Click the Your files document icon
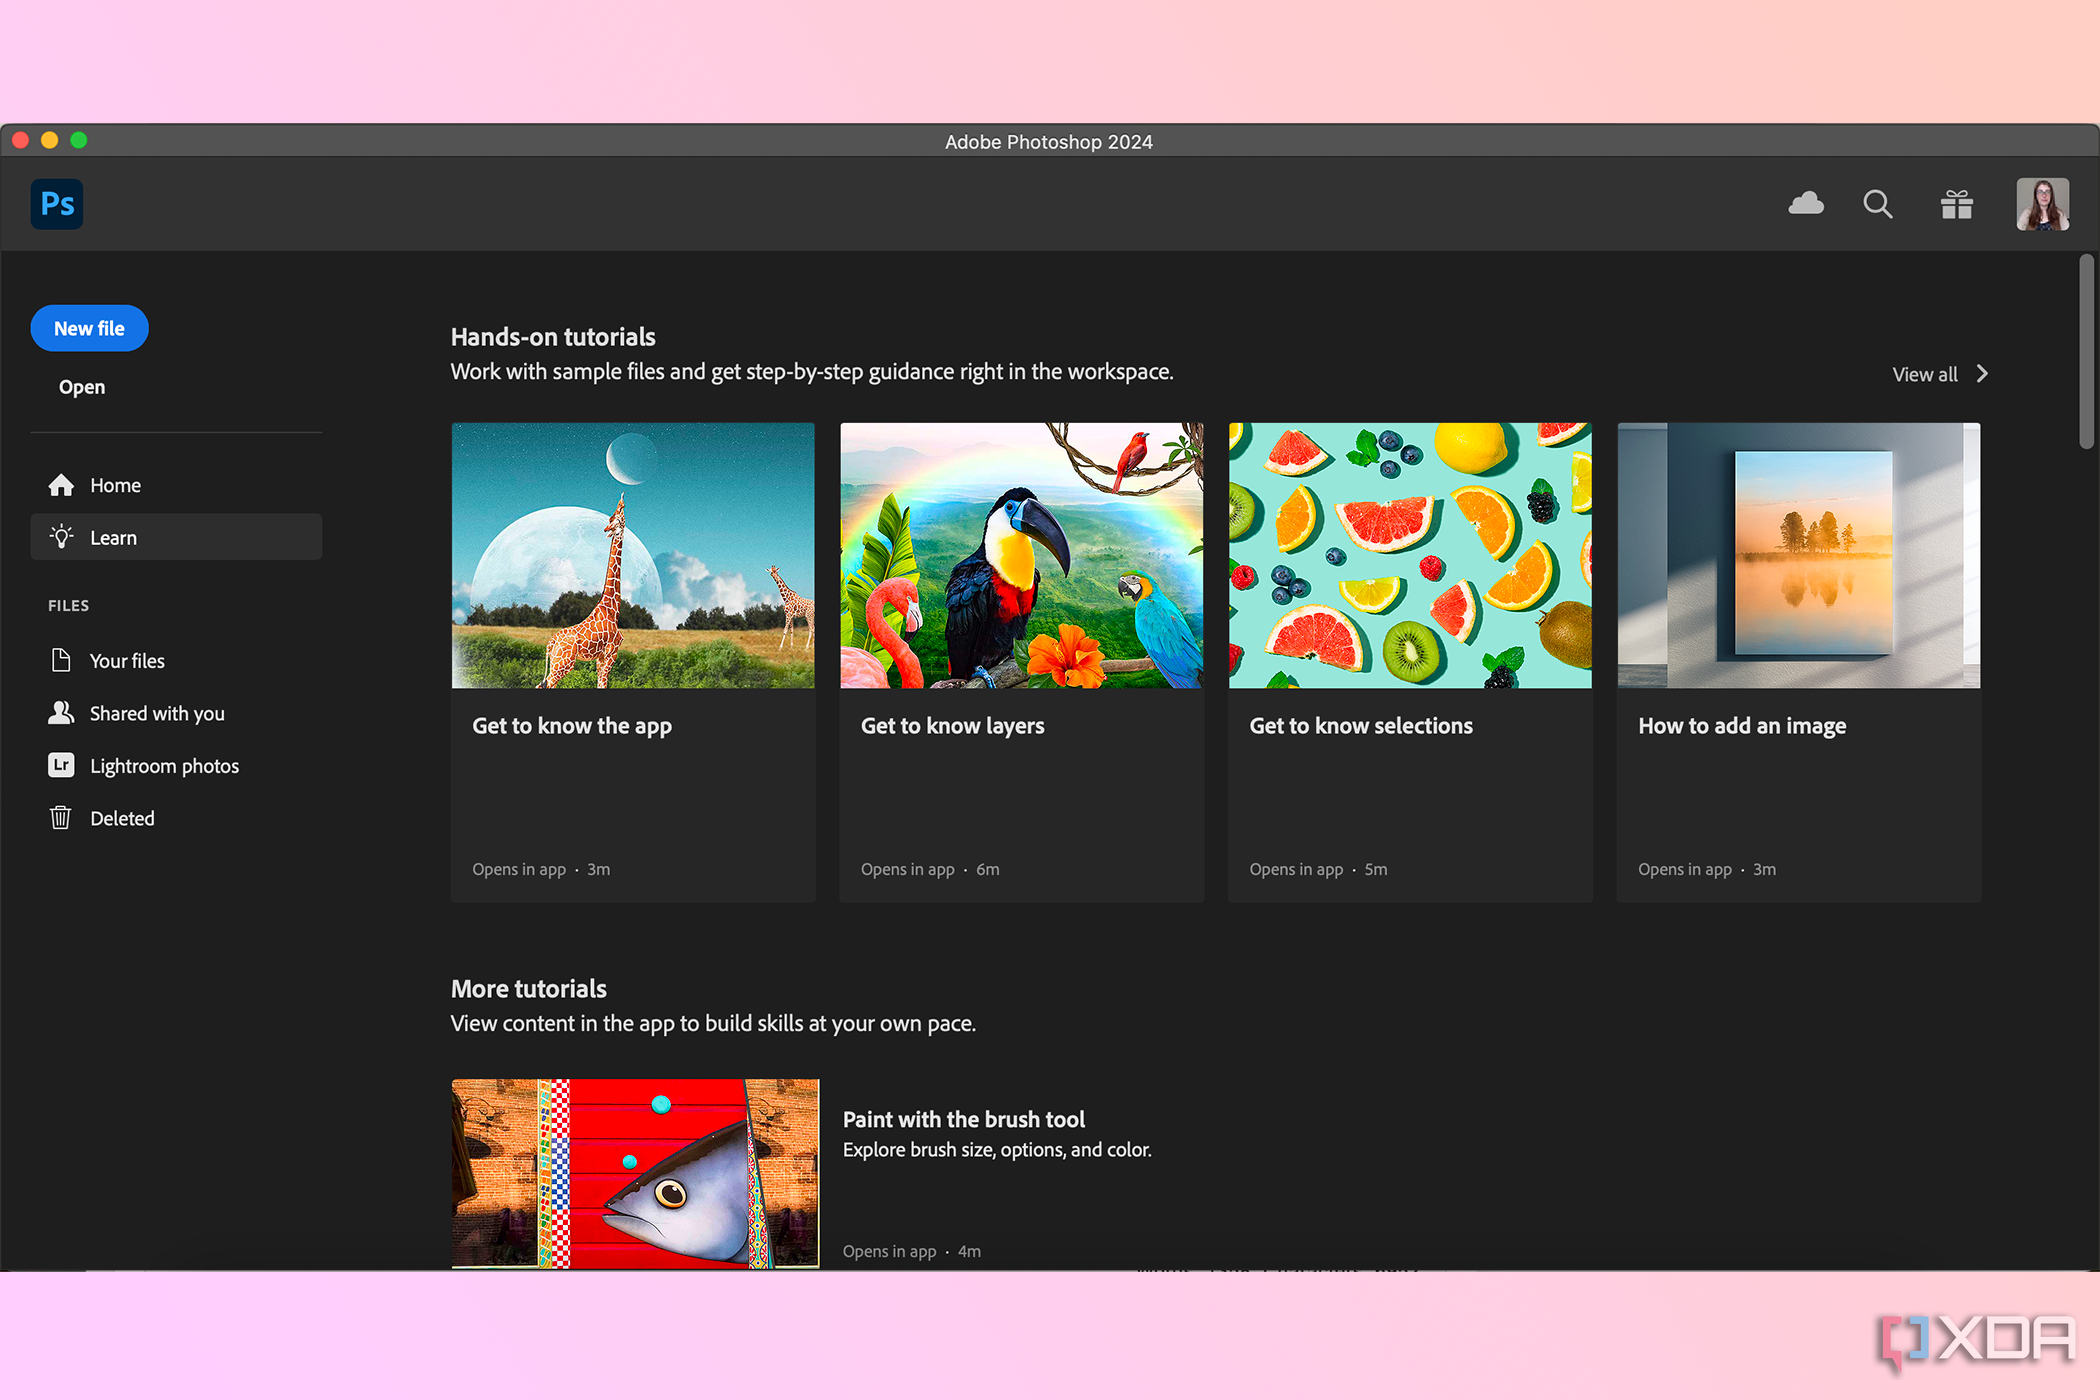The height and width of the screenshot is (1400, 2100). pos(61,660)
